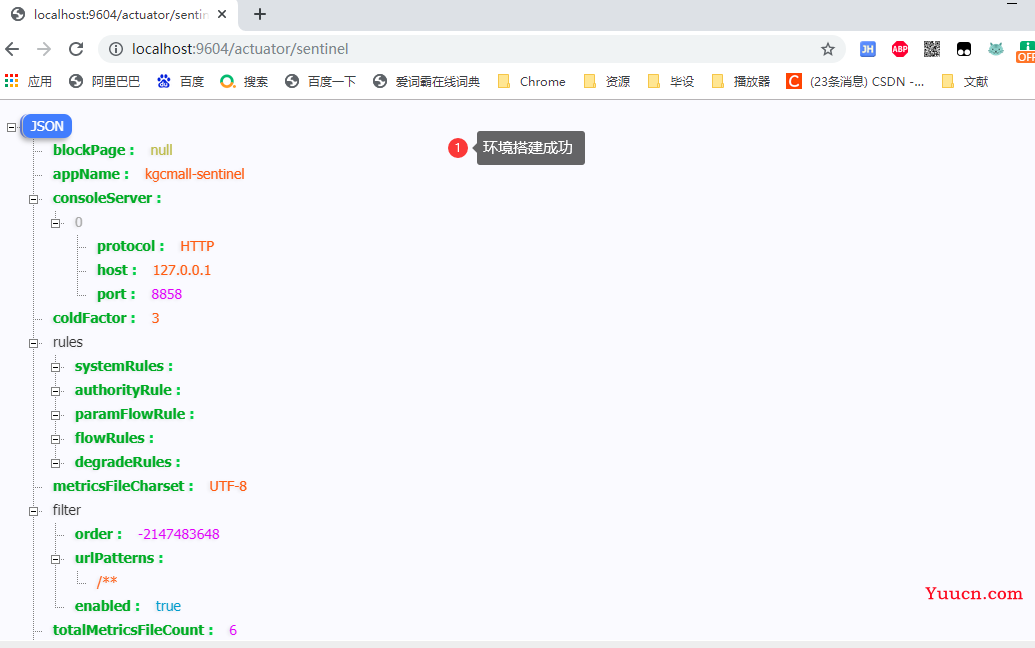Open the 毕设 bookmarks folder

pyautogui.click(x=671, y=81)
